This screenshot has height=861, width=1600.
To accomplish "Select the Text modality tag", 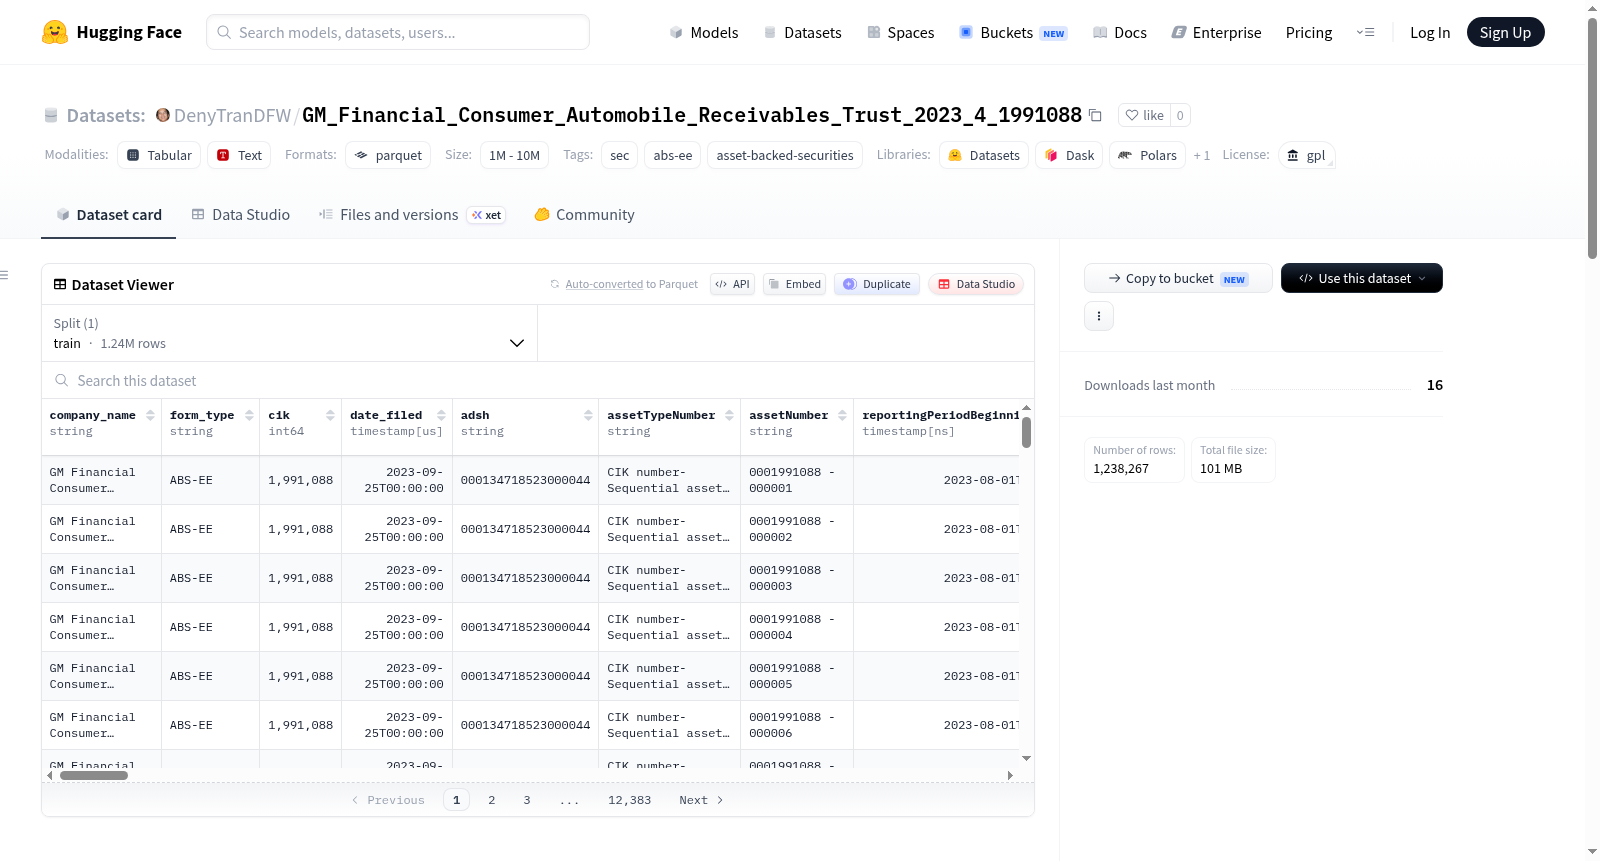I will click(239, 155).
